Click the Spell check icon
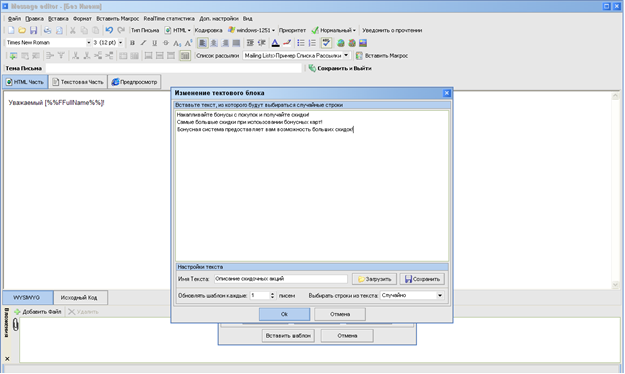The image size is (625, 374). click(x=326, y=43)
